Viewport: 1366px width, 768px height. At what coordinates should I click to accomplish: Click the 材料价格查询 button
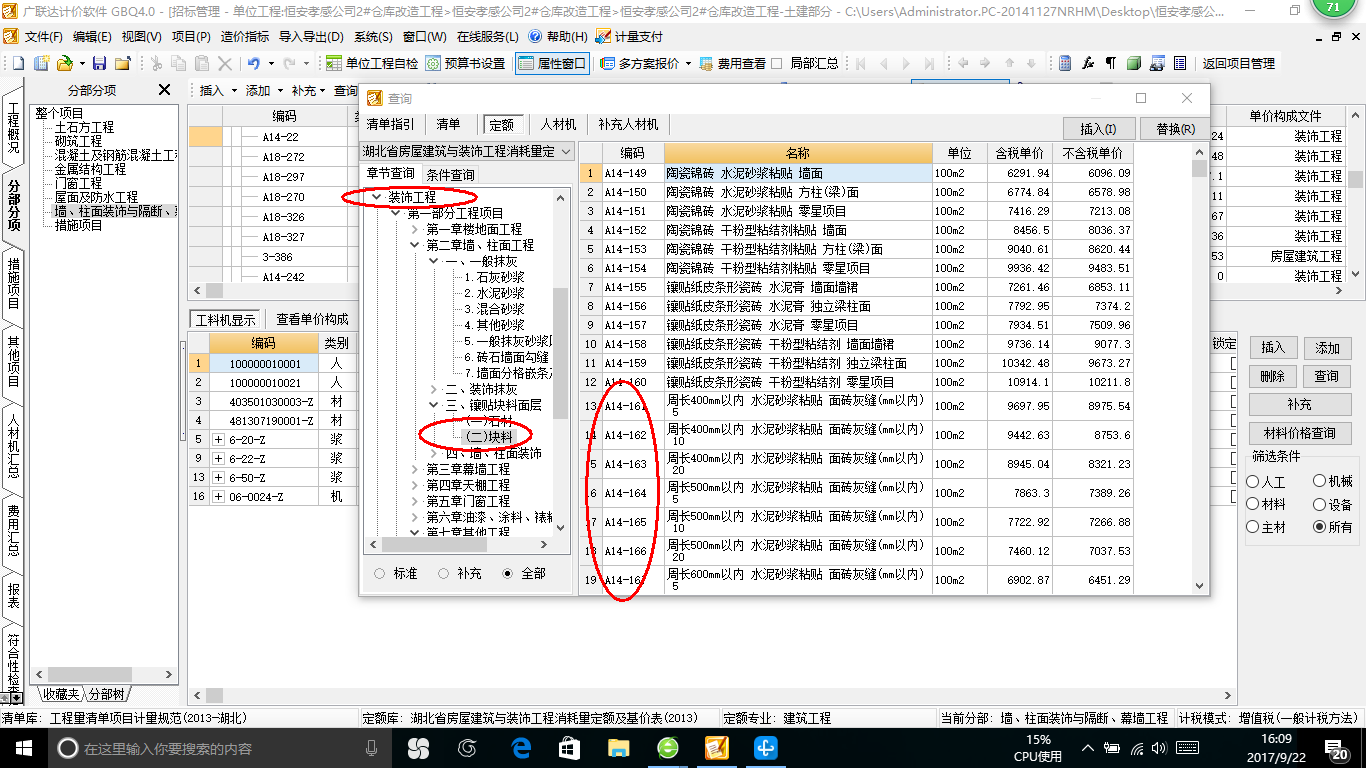coord(1299,433)
